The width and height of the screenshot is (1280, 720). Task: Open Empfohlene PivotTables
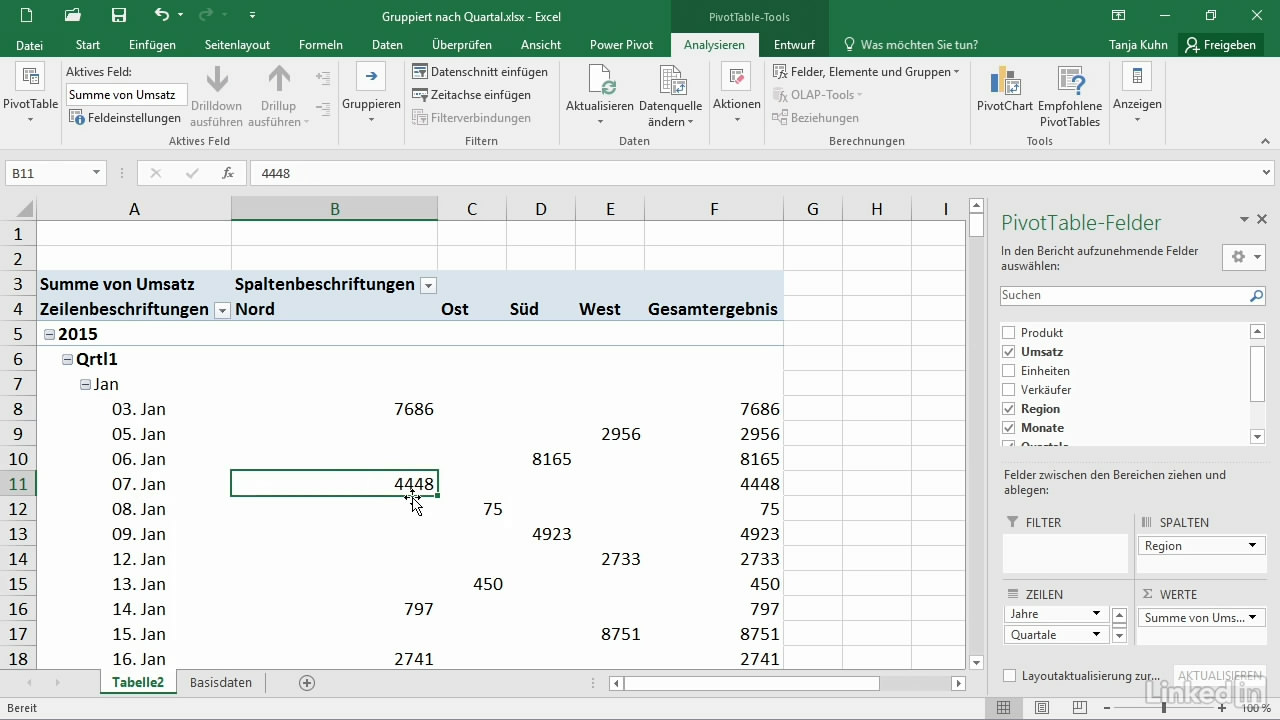pyautogui.click(x=1070, y=95)
